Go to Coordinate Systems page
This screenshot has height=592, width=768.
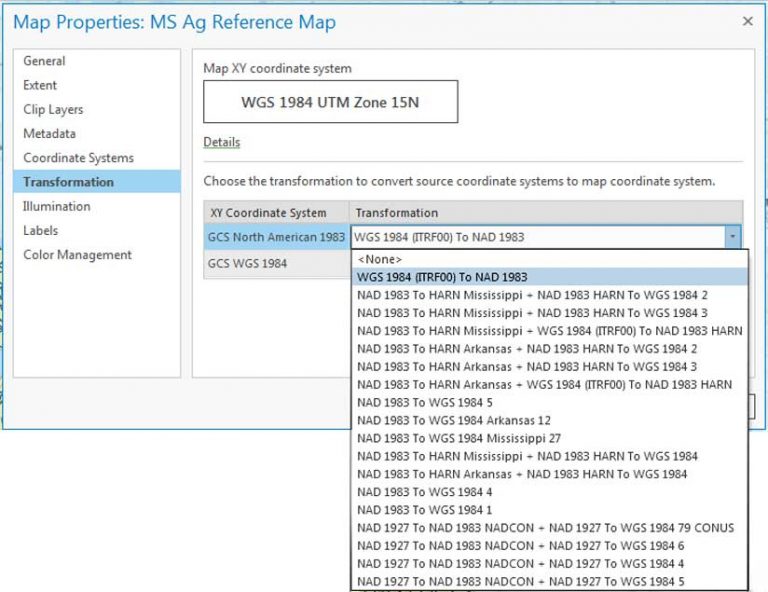click(x=78, y=158)
